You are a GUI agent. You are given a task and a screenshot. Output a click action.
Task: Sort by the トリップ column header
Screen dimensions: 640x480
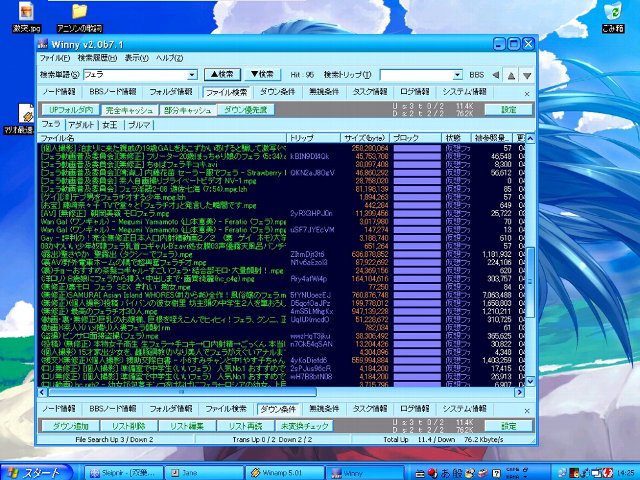(x=313, y=138)
